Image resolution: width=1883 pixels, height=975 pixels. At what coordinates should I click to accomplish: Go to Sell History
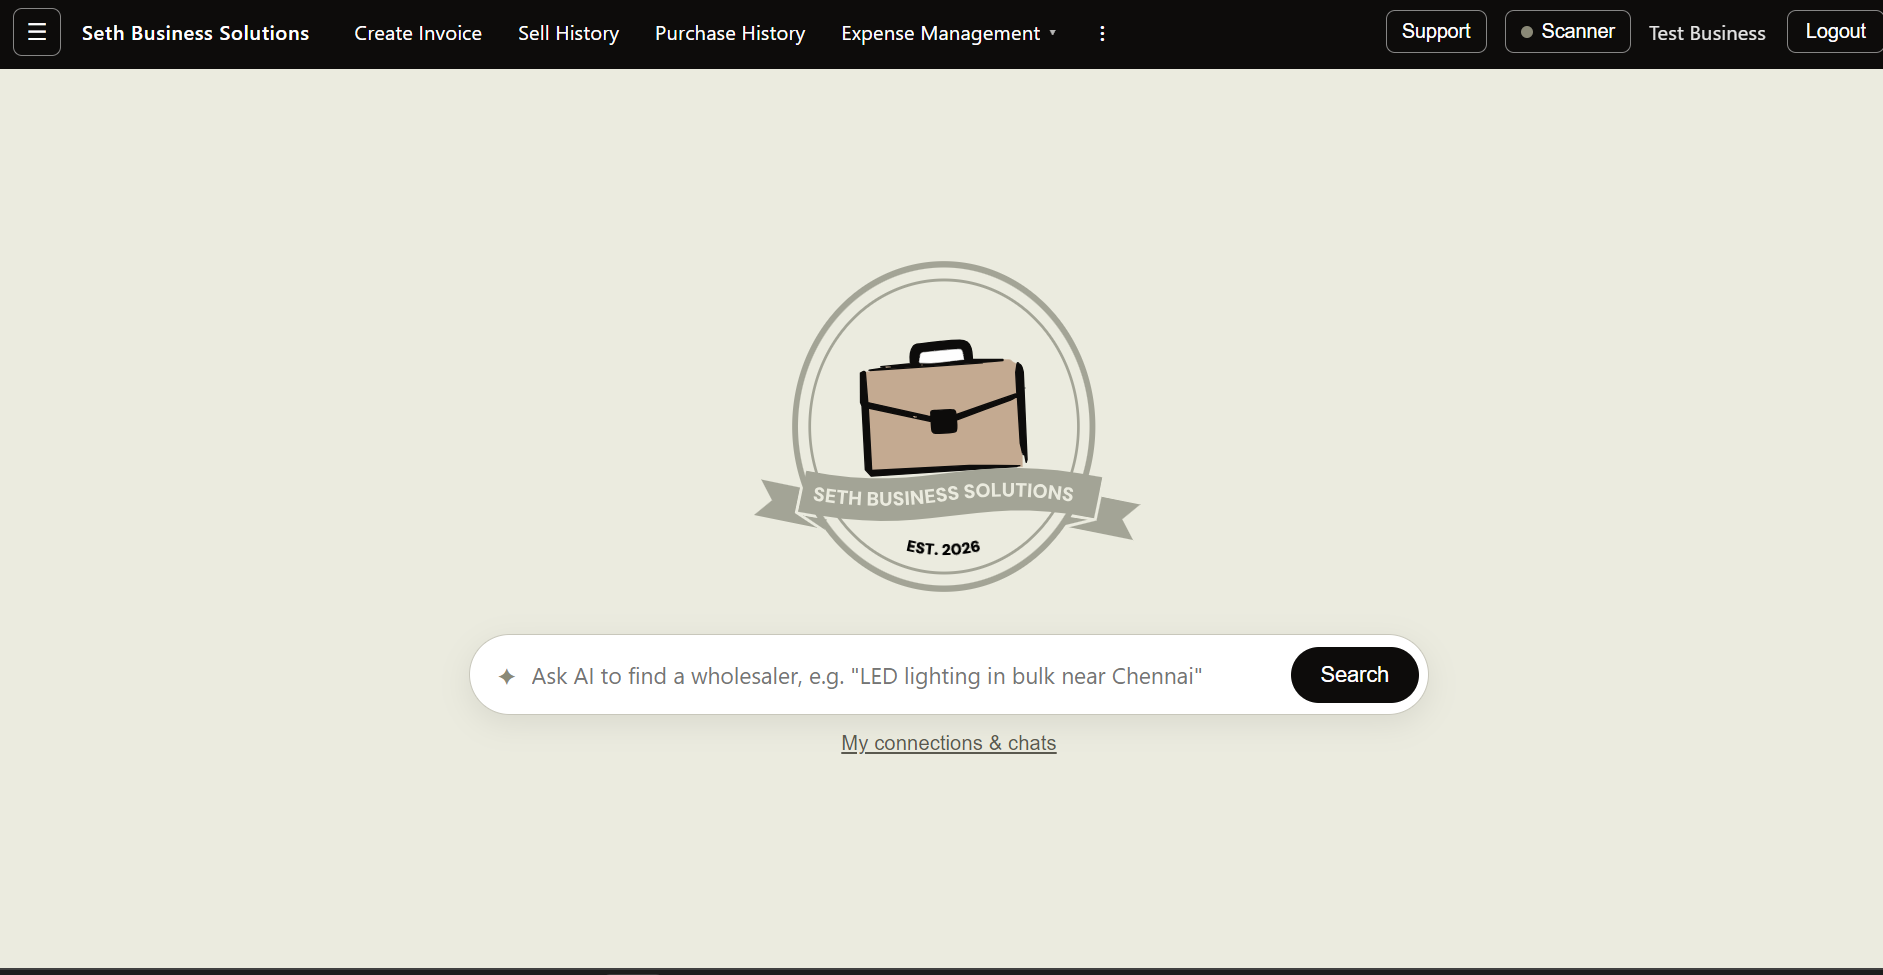[x=568, y=34]
